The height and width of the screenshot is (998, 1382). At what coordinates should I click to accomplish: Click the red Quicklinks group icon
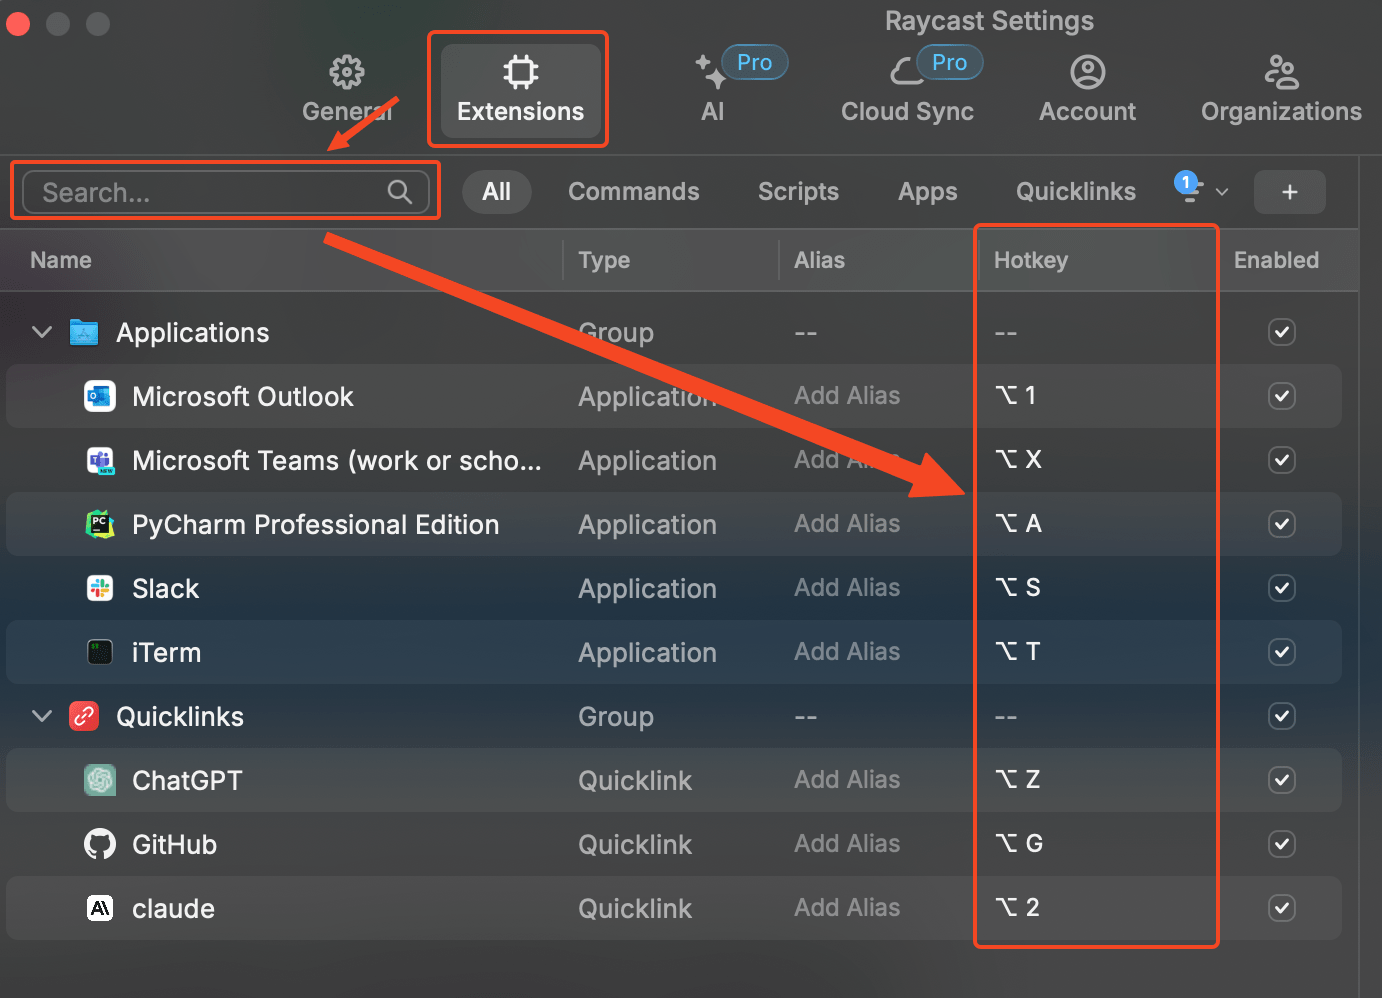(x=84, y=716)
